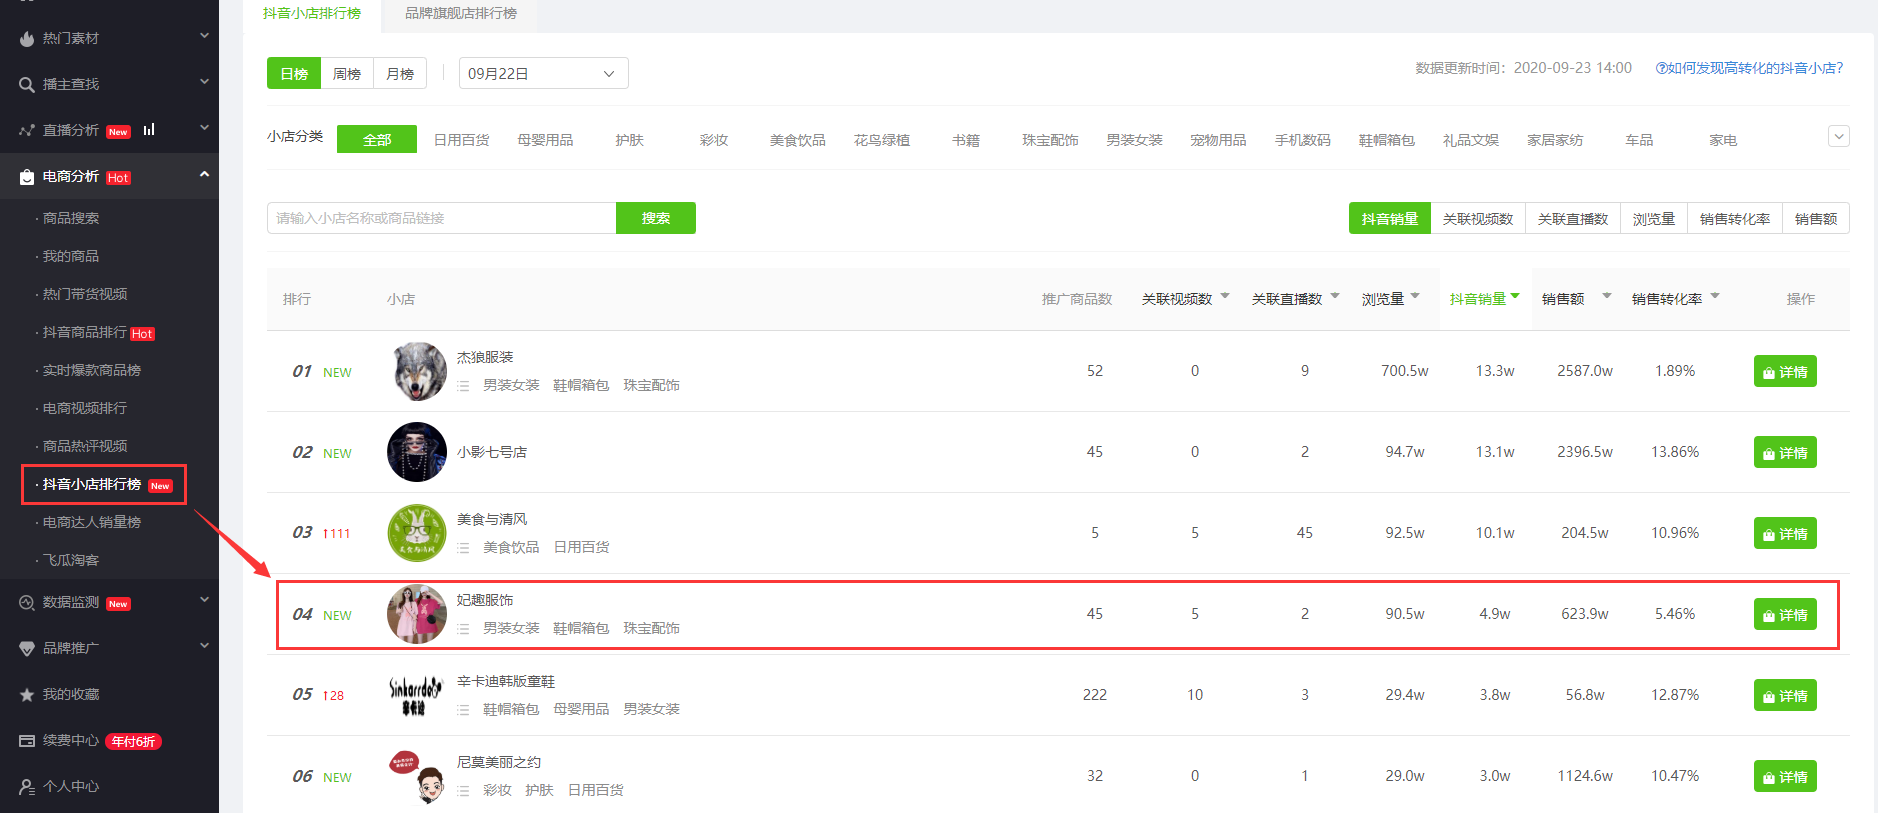Expand more shop categories arrow
Viewport: 1878px width, 813px height.
click(x=1838, y=136)
